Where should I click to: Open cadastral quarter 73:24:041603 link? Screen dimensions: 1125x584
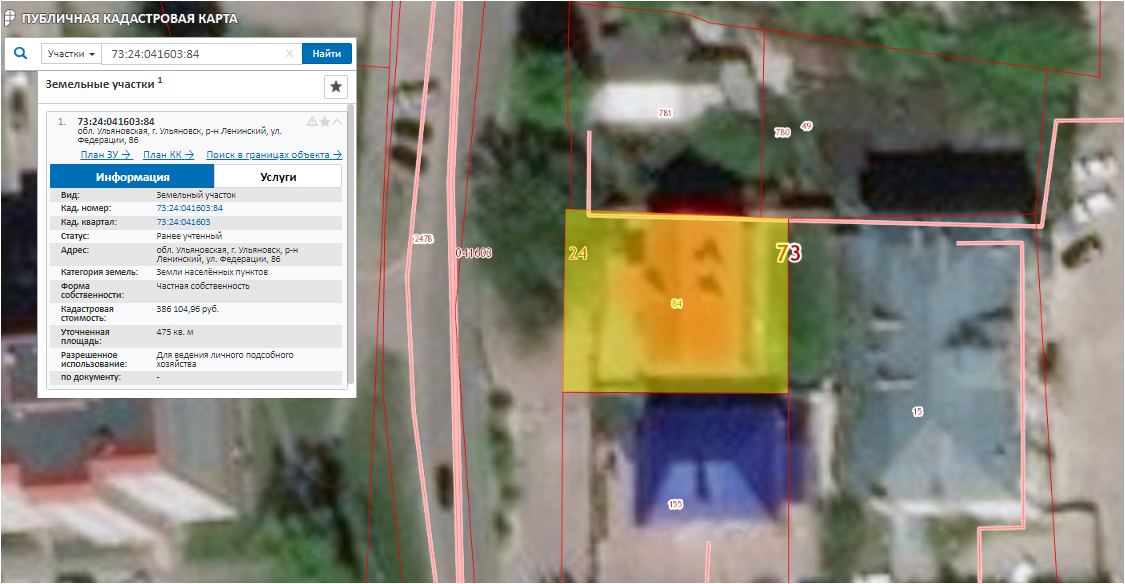183,222
